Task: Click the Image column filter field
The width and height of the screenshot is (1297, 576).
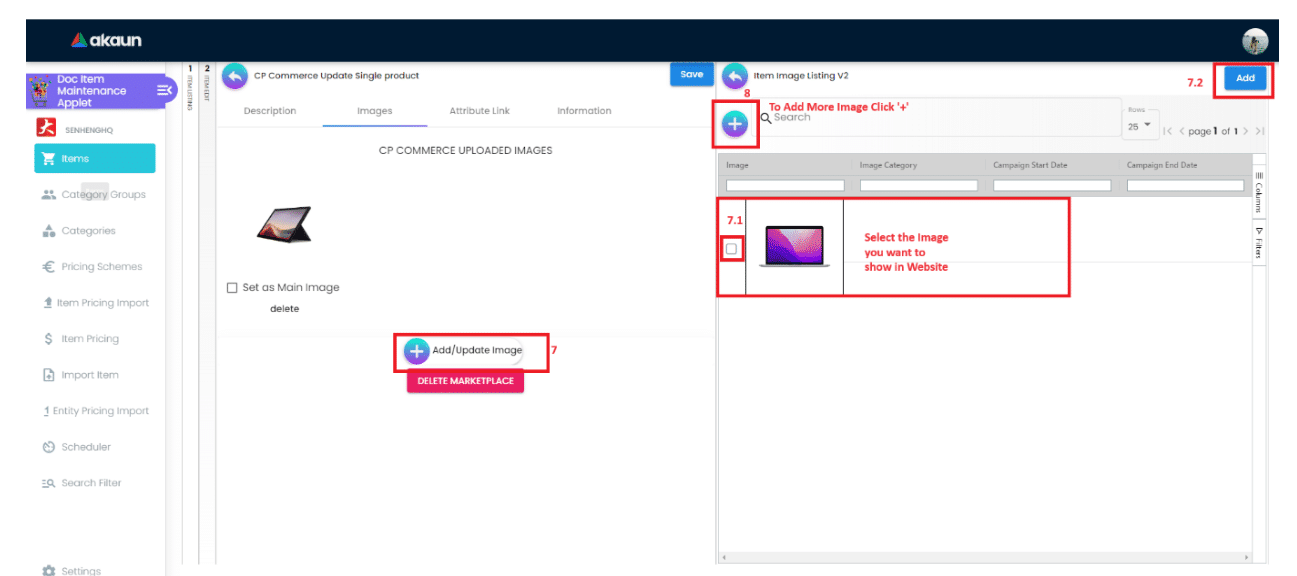Action: (785, 185)
